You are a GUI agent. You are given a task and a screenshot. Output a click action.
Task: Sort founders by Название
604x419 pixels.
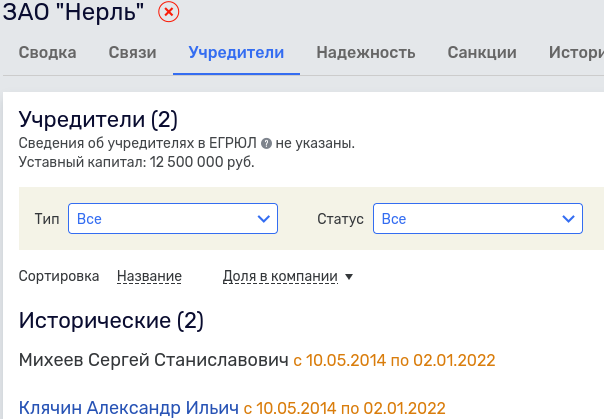pos(149,276)
